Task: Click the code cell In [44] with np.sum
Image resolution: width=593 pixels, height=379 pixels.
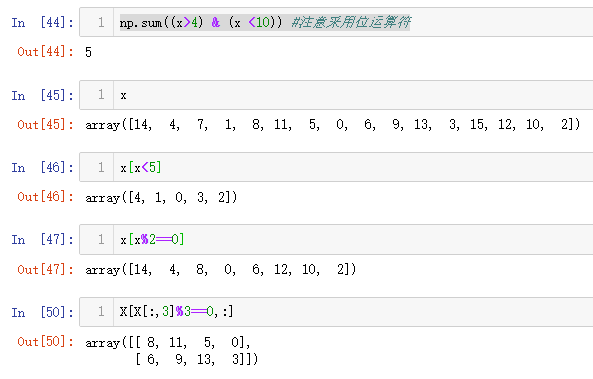Action: click(x=336, y=22)
